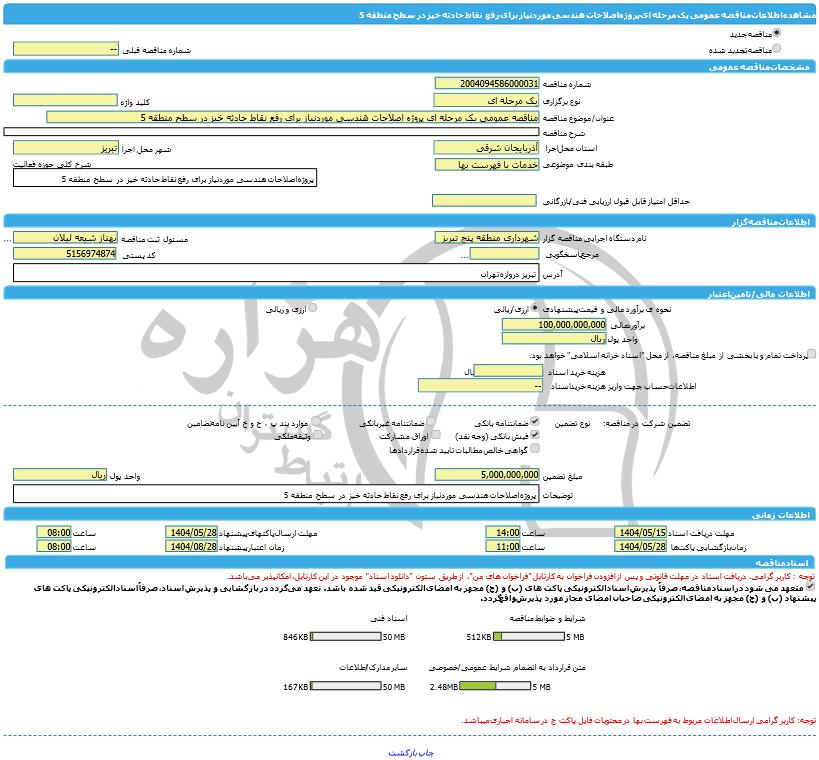Click the توضیحات description box
The height and width of the screenshot is (760, 819).
(x=276, y=494)
